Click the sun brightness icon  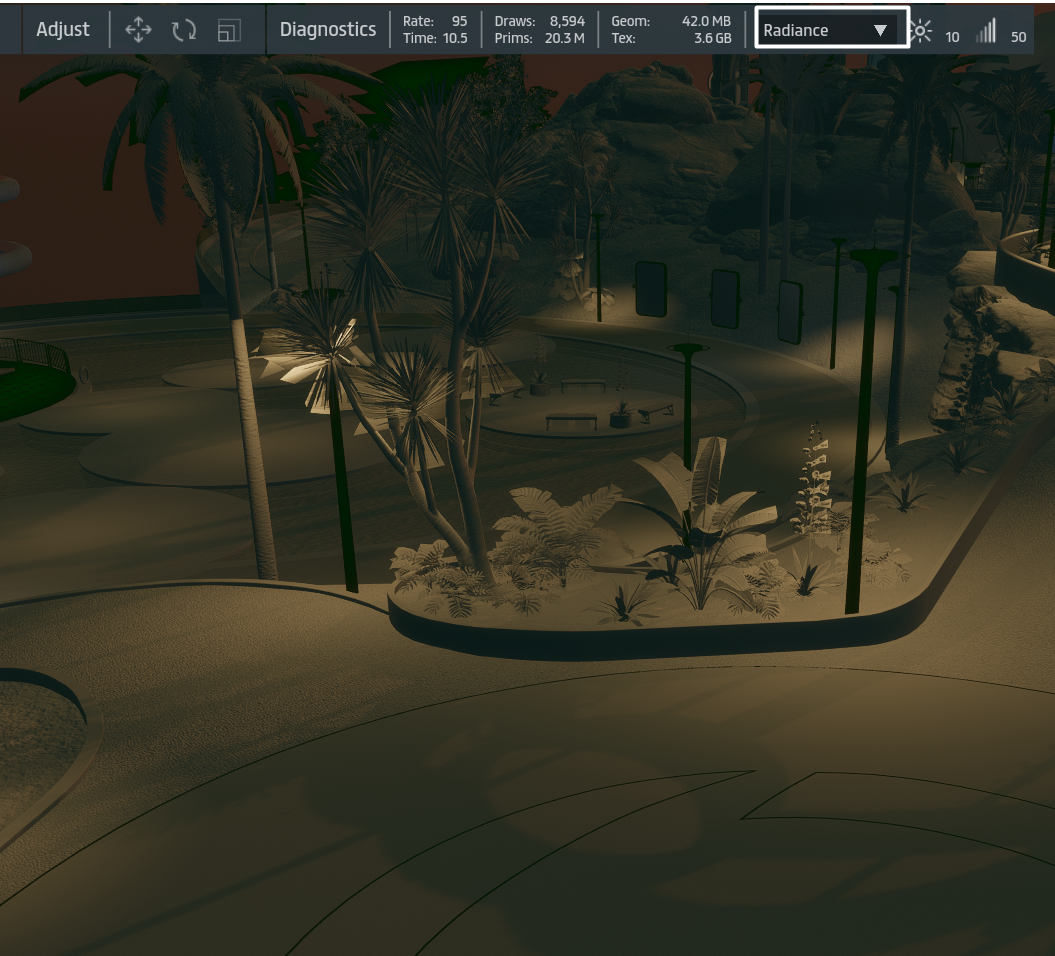921,31
